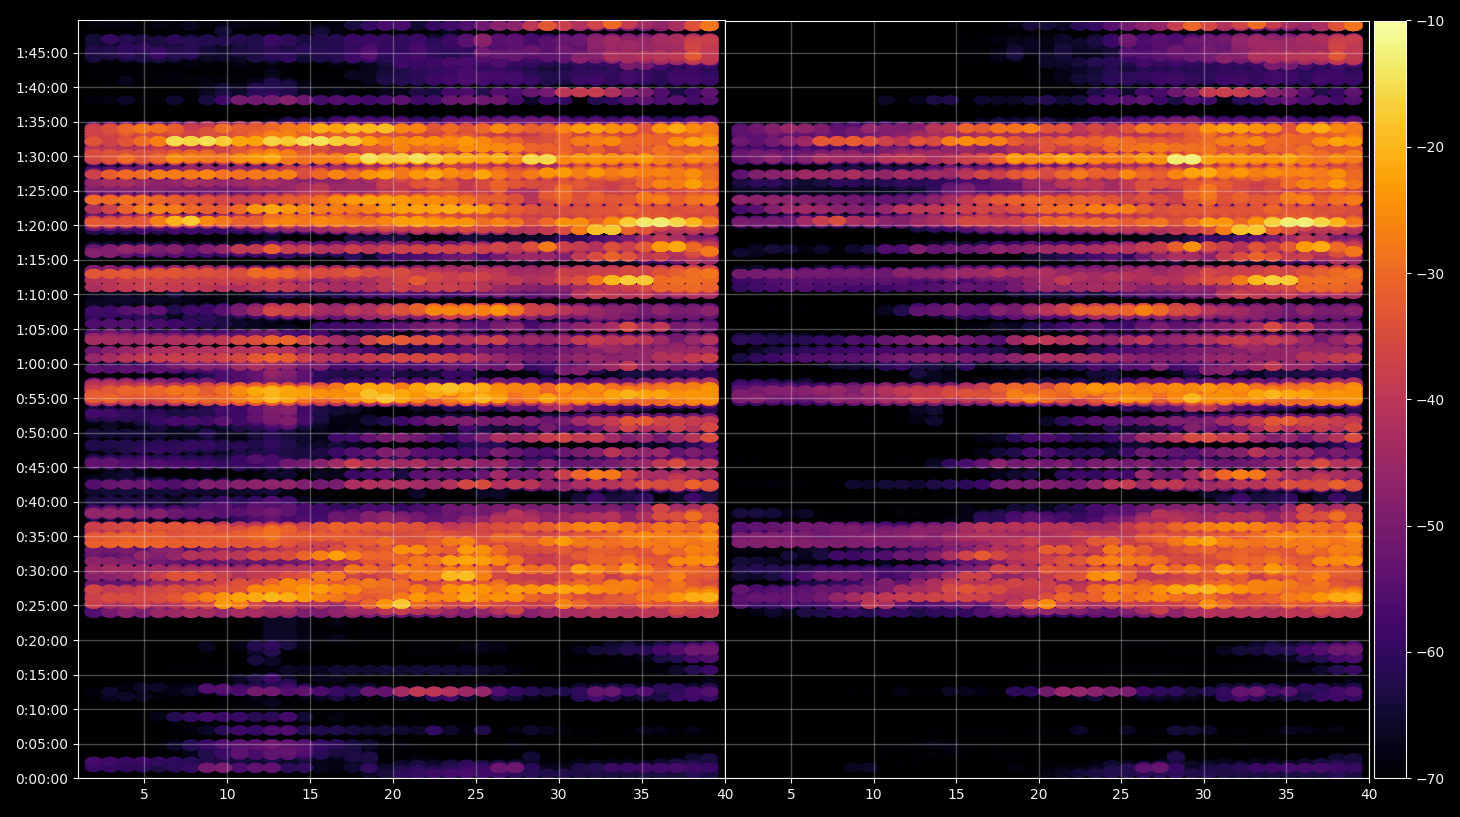
Task: Click the 1:10:00 time tick
Action: pos(42,295)
